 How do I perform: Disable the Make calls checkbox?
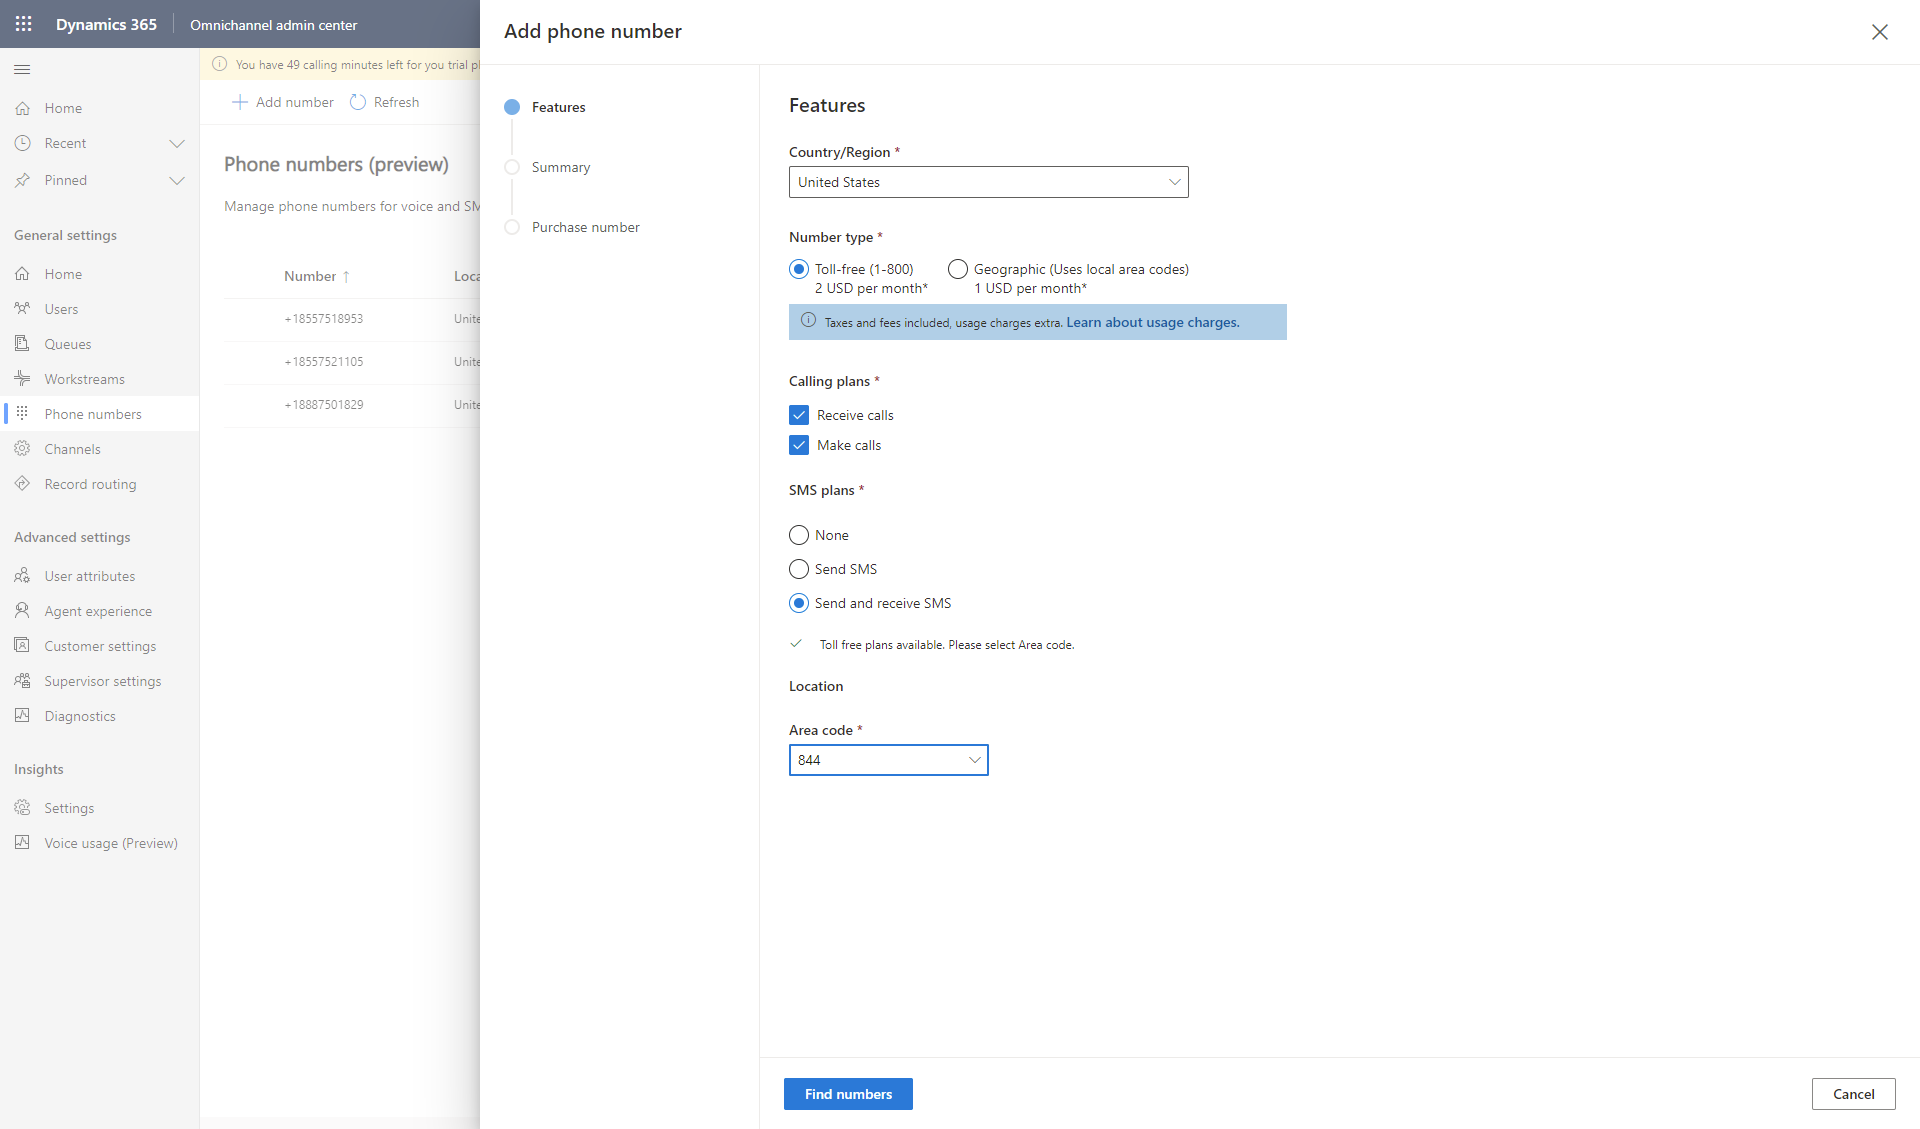798,445
